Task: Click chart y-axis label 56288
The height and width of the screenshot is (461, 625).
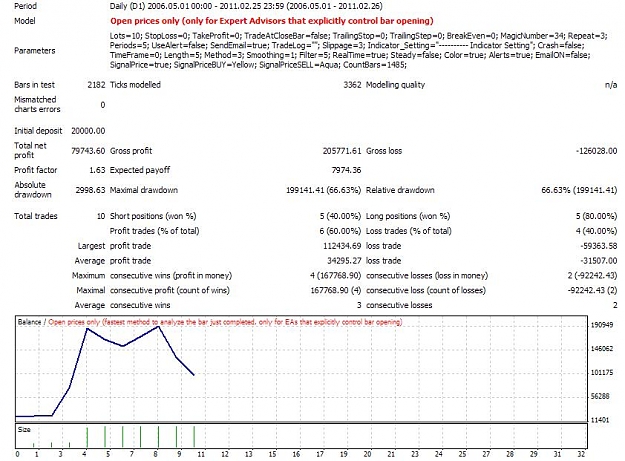Action: tap(600, 396)
